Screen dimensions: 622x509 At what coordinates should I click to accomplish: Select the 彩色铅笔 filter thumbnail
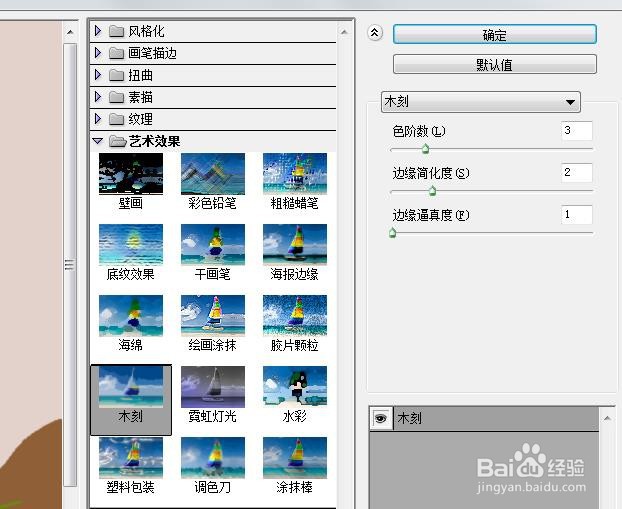click(213, 174)
